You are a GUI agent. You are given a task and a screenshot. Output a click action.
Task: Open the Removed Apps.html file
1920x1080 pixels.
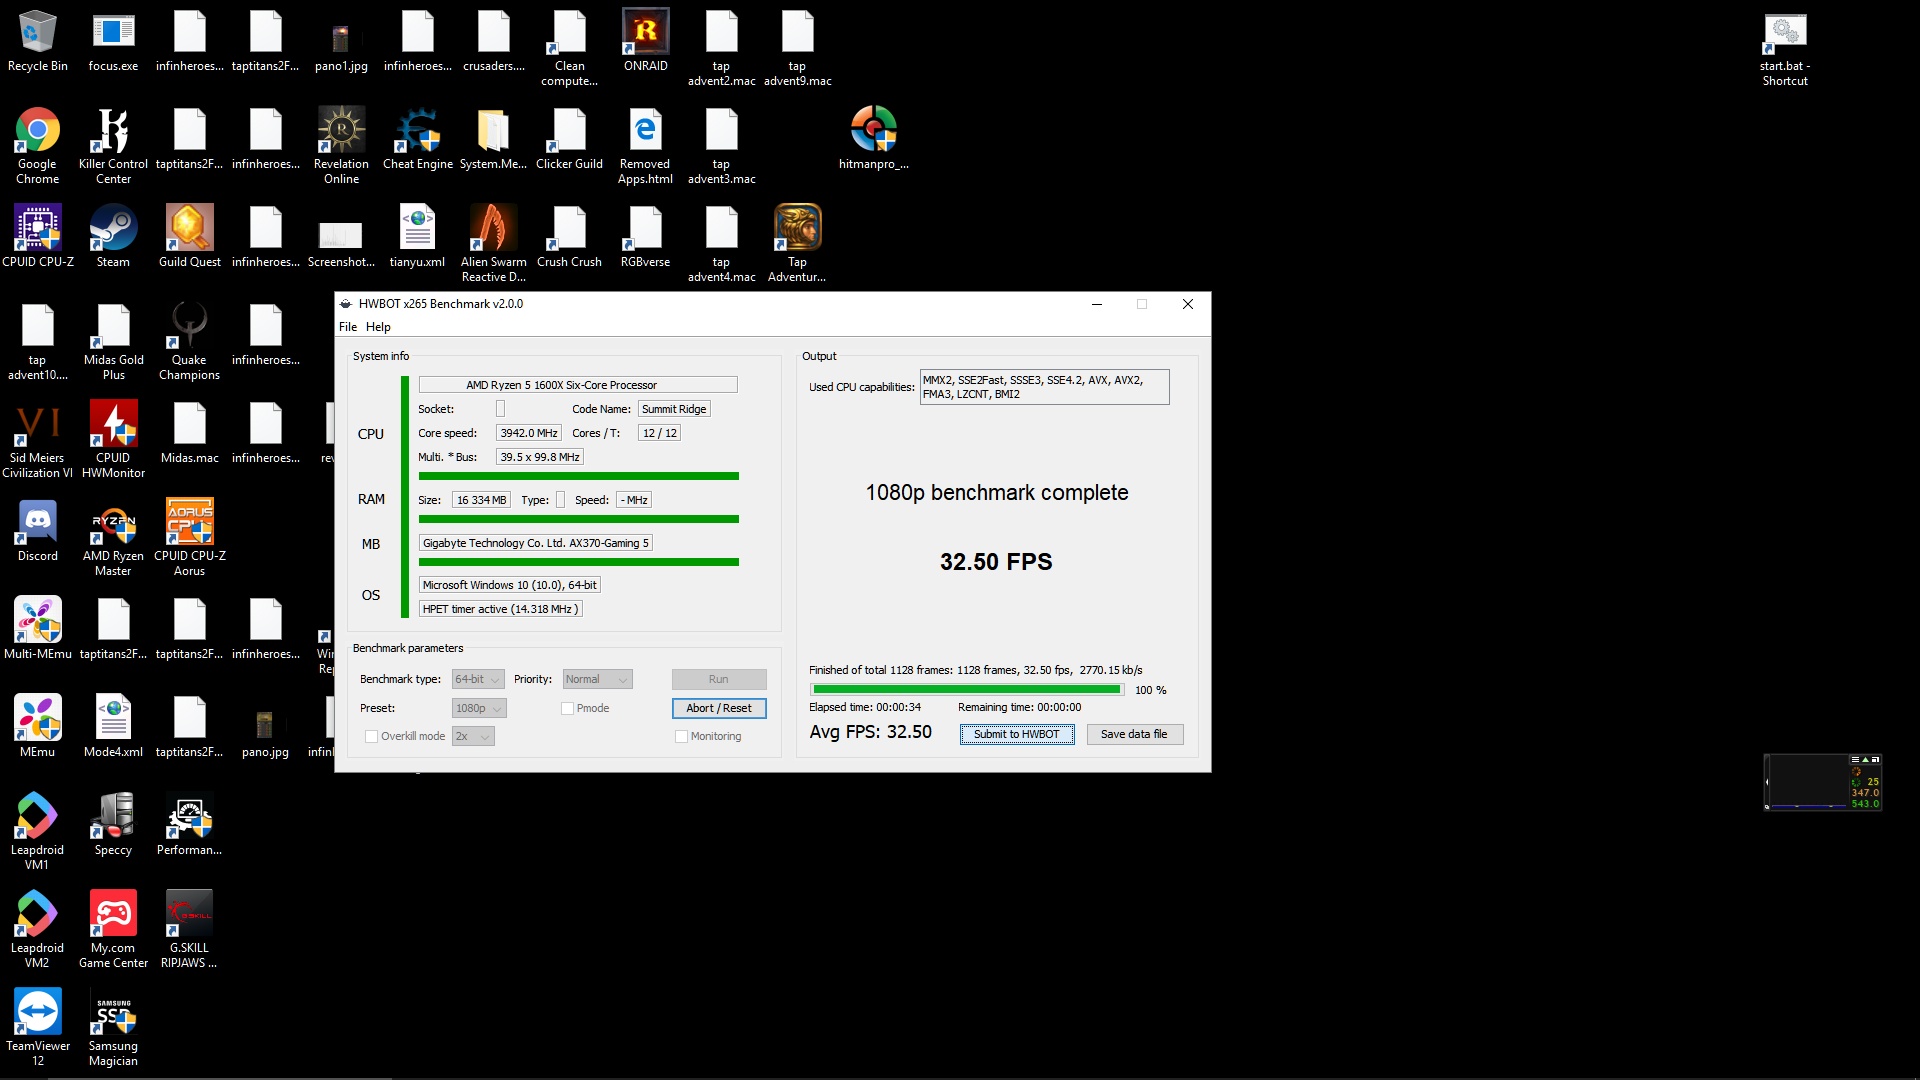pyautogui.click(x=645, y=146)
